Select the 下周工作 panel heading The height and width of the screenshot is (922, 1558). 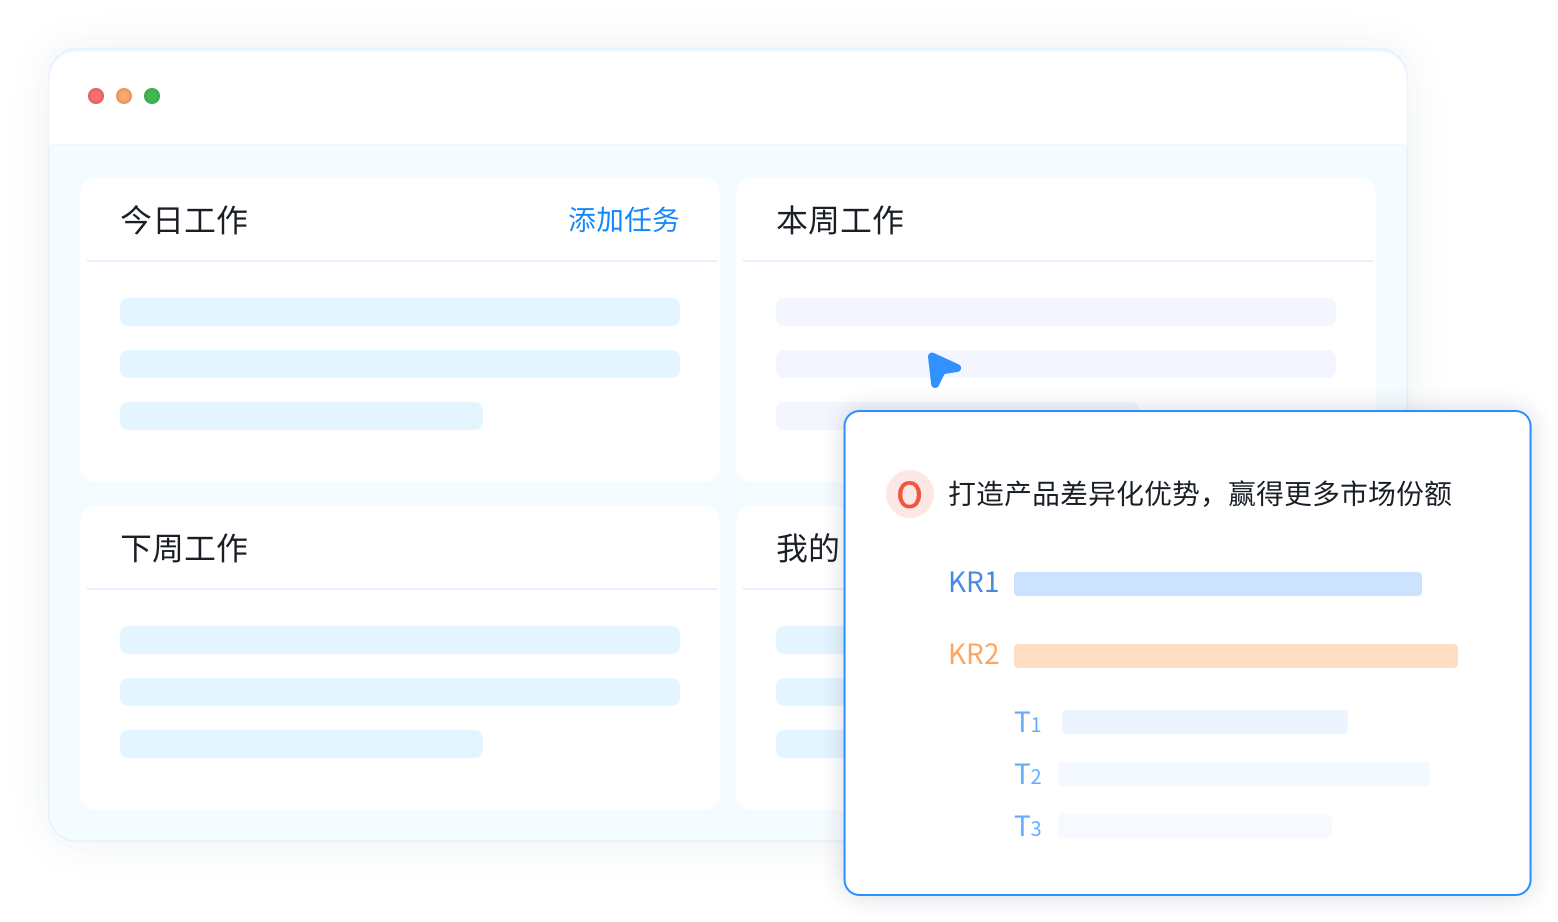[x=184, y=548]
